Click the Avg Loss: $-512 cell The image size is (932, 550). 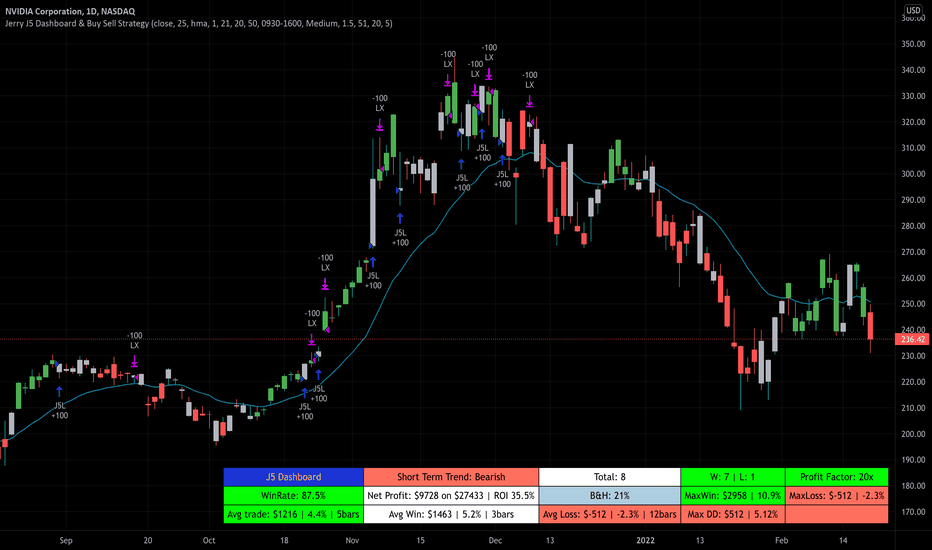click(610, 514)
